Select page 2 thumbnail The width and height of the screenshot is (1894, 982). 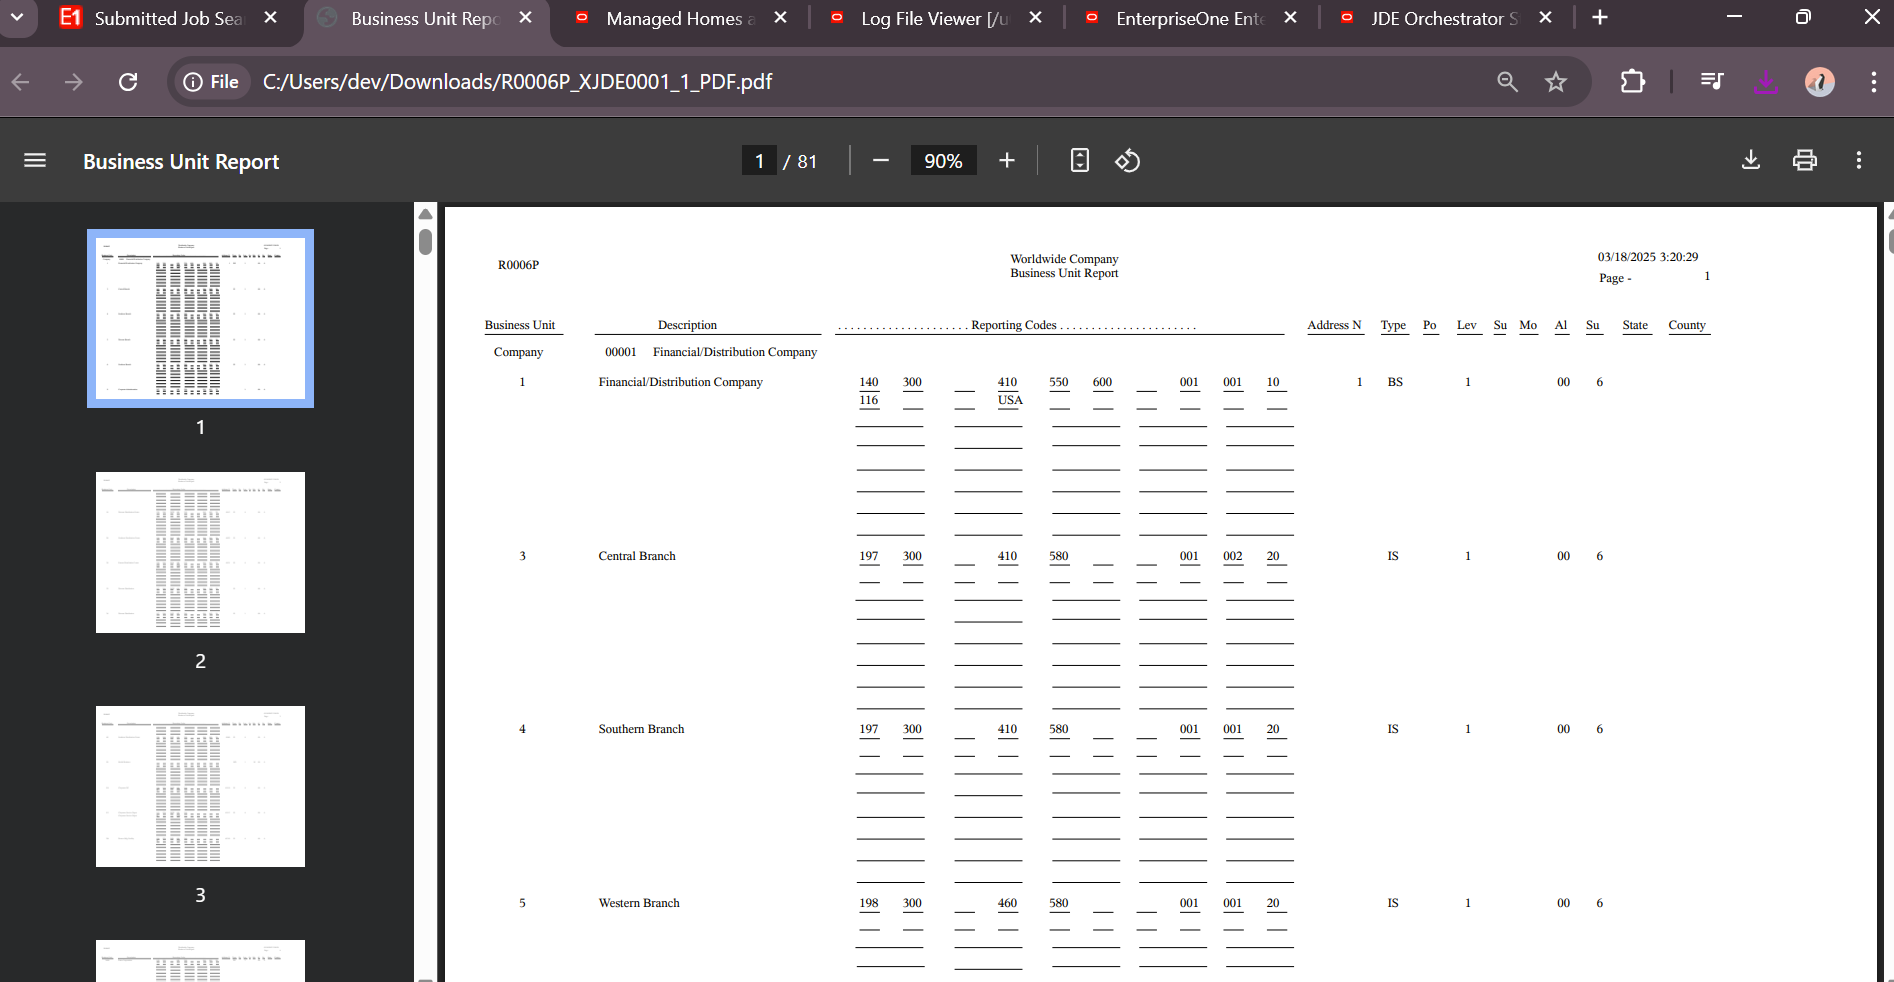(x=200, y=552)
